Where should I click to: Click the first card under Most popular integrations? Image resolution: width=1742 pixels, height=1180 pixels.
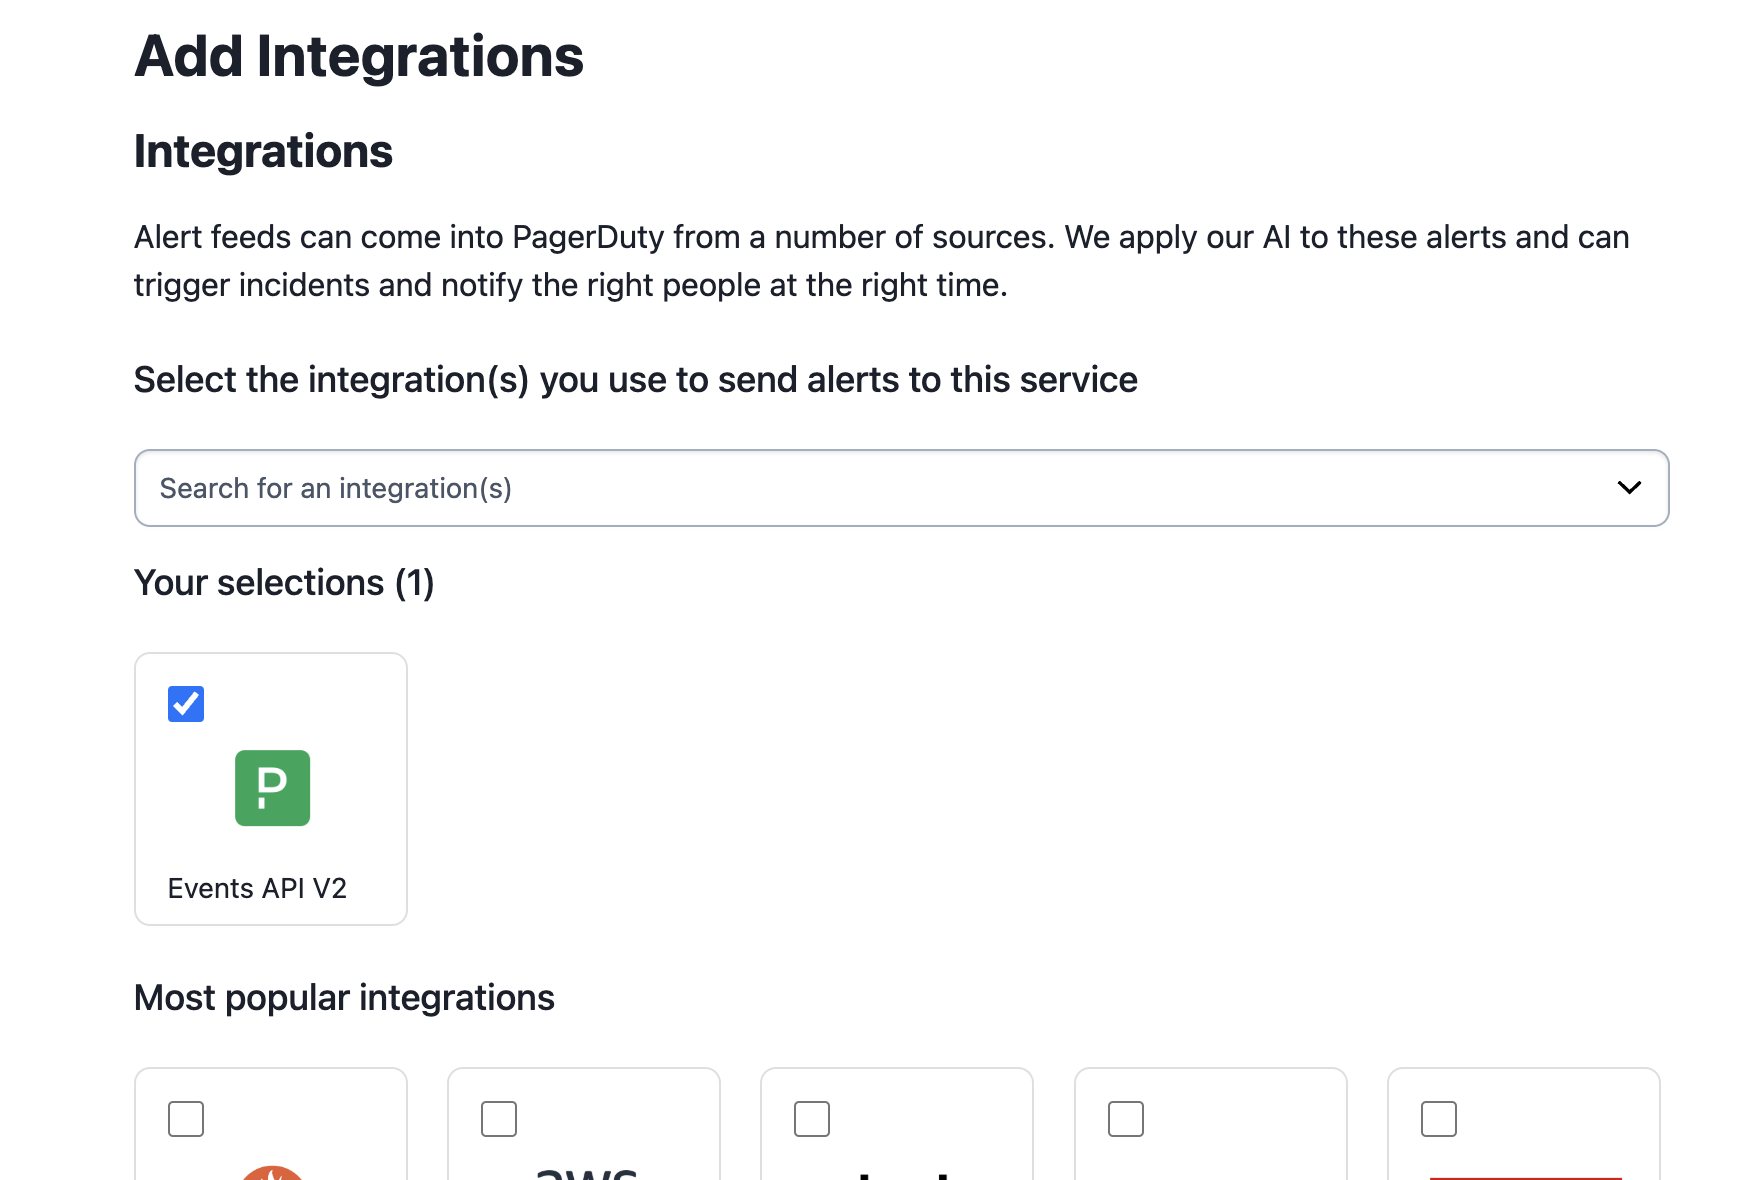click(x=271, y=1140)
